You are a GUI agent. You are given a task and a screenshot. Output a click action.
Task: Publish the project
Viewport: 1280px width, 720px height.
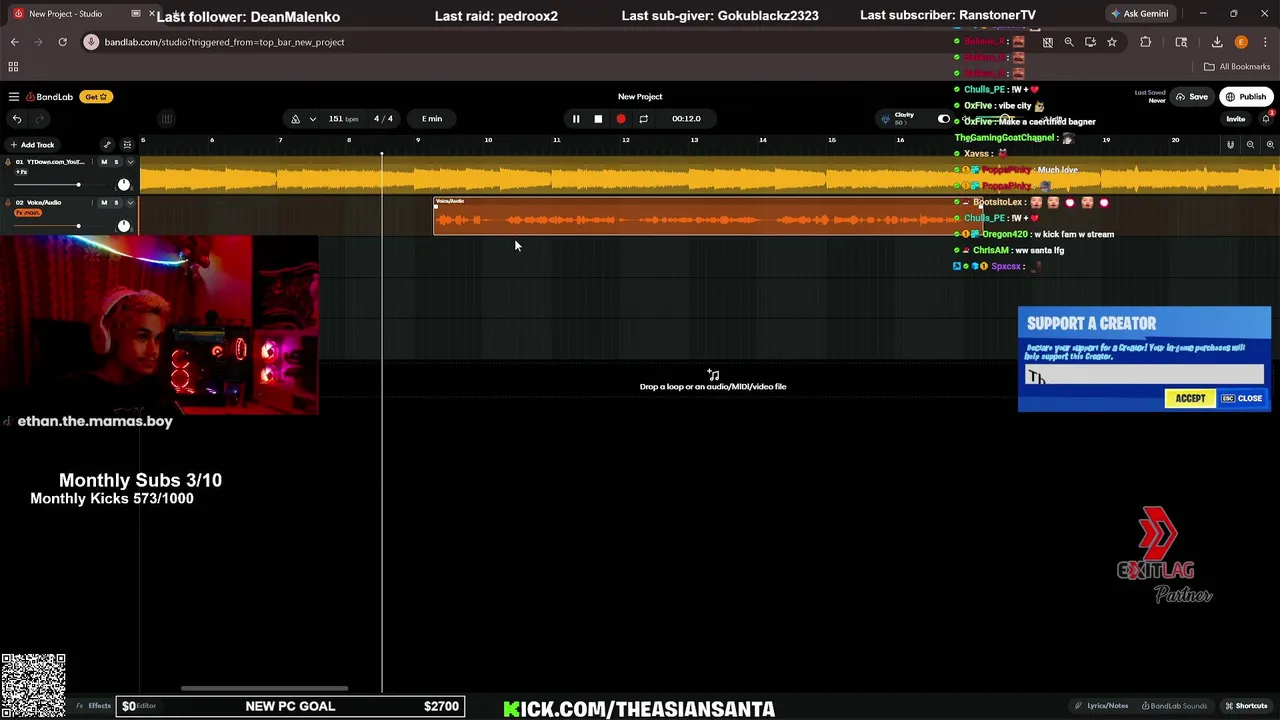pyautogui.click(x=1246, y=97)
